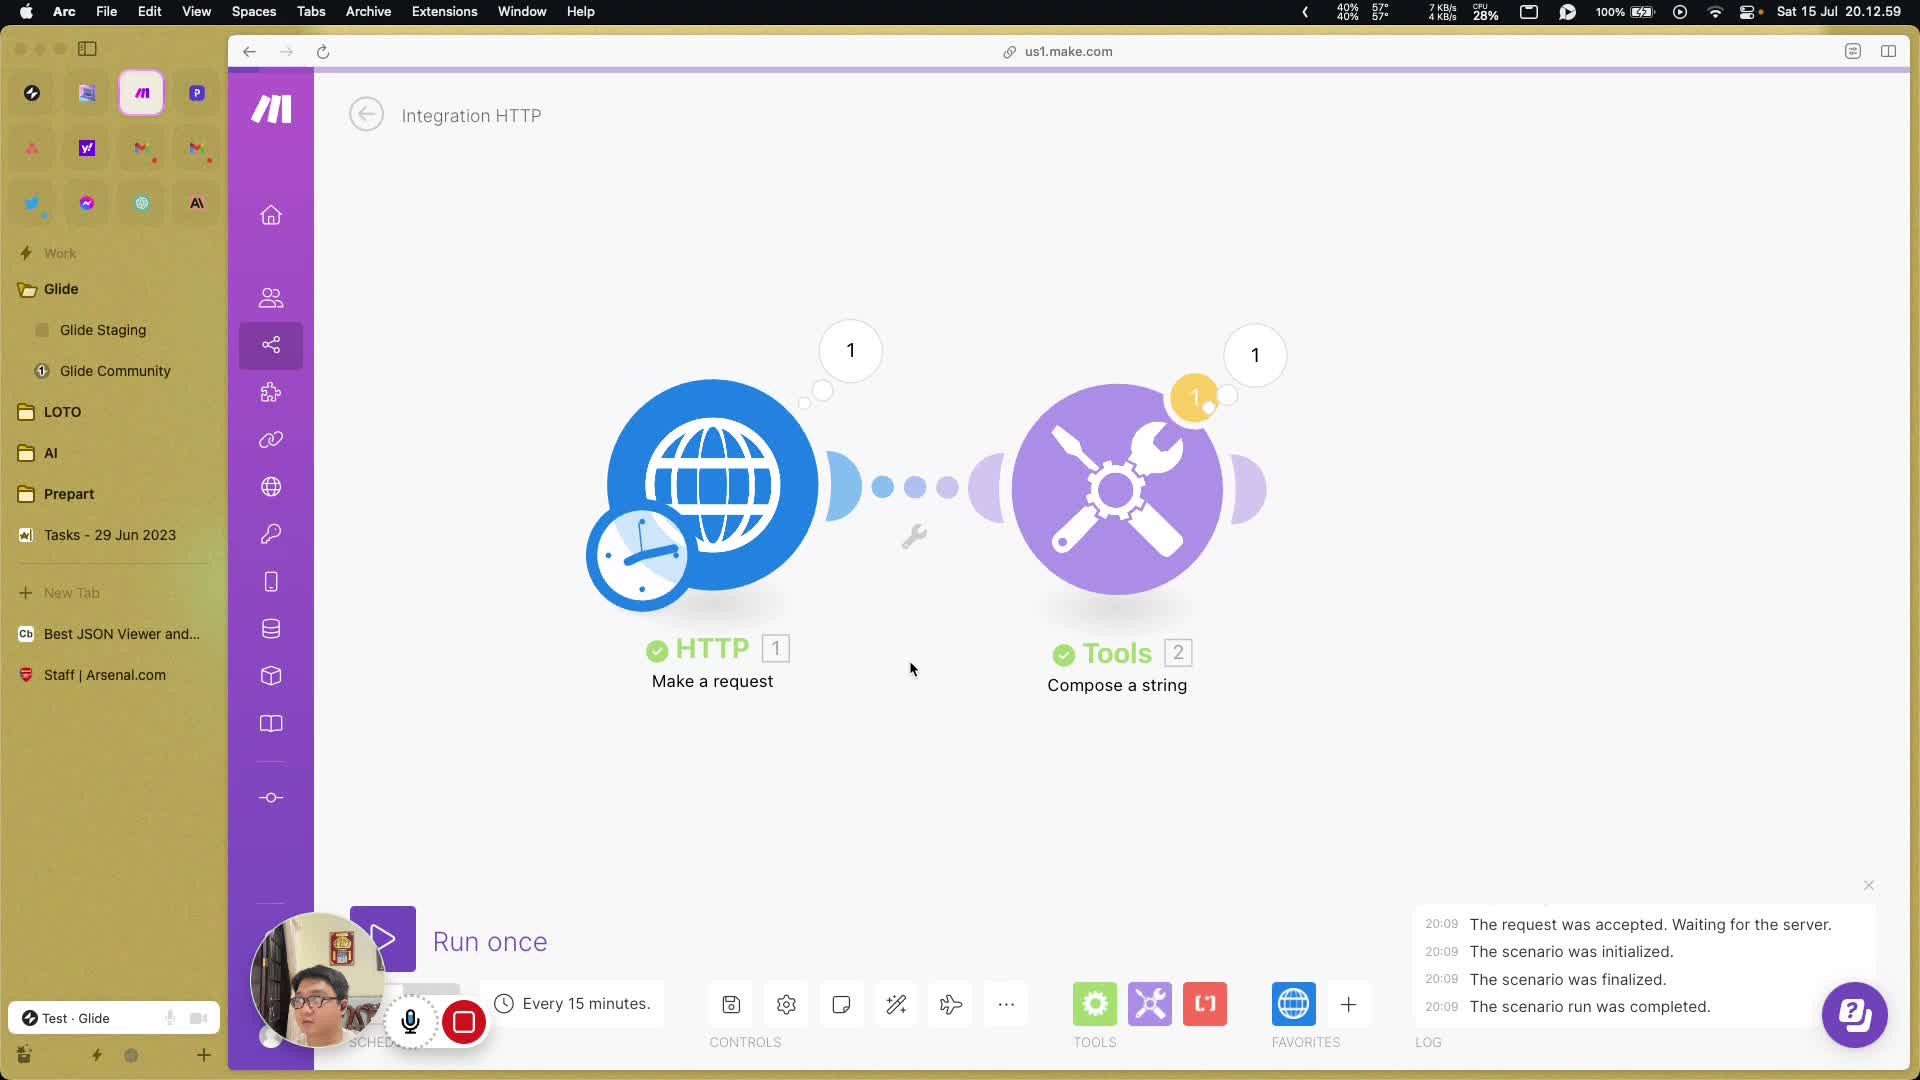The height and width of the screenshot is (1080, 1920).
Task: Click the Explain flow airplane icon
Action: [951, 1004]
